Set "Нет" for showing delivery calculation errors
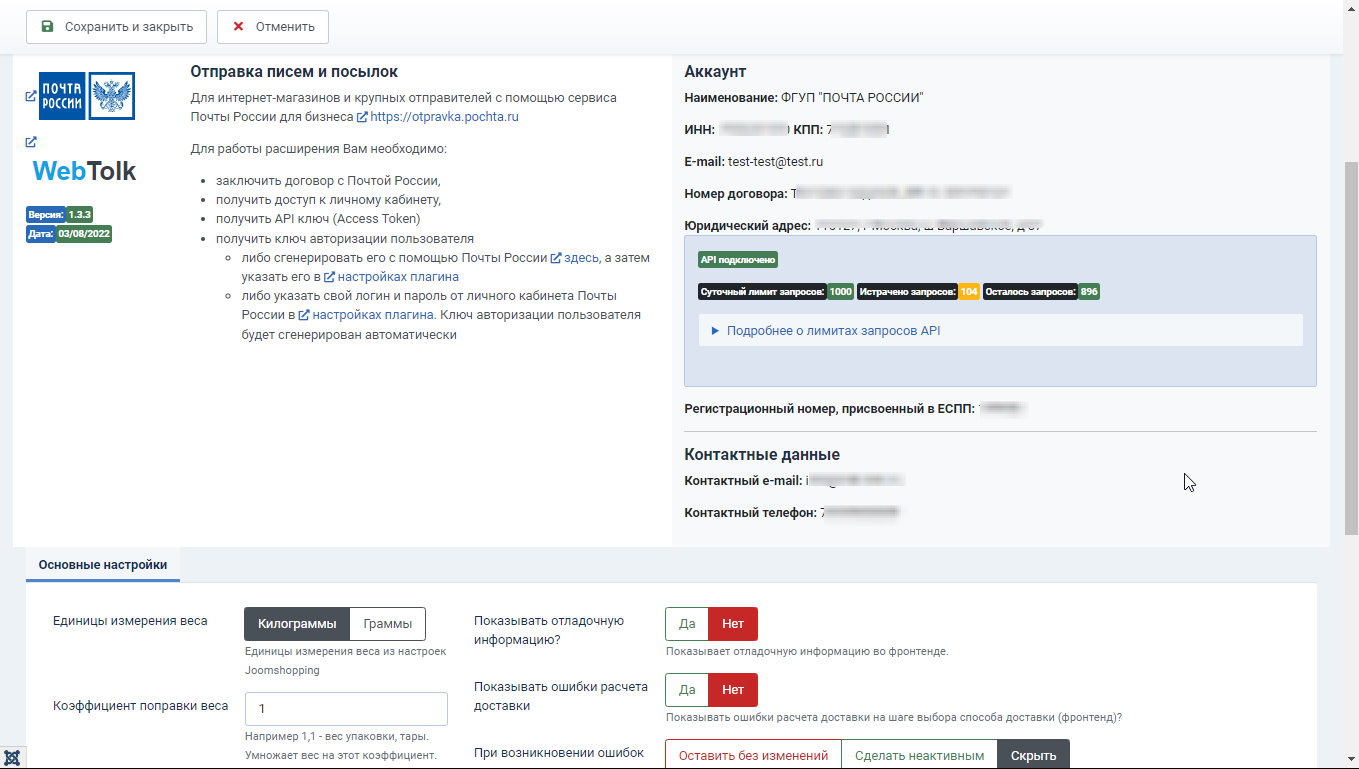The height and width of the screenshot is (769, 1359). (x=732, y=690)
